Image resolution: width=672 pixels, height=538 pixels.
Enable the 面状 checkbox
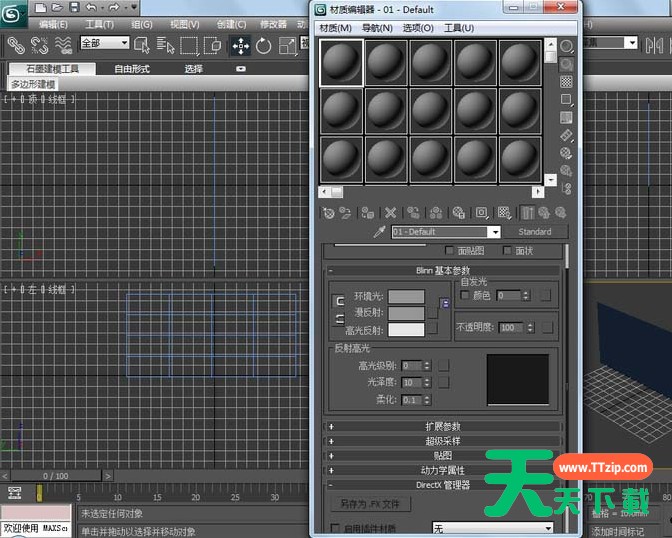[x=507, y=250]
